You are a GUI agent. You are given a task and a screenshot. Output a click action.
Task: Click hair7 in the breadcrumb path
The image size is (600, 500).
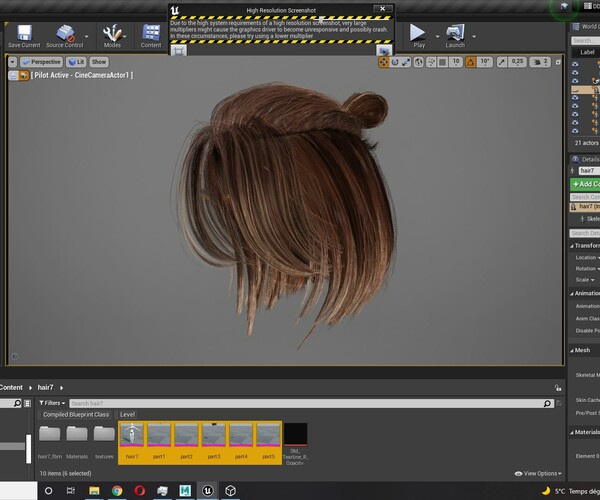(x=45, y=388)
